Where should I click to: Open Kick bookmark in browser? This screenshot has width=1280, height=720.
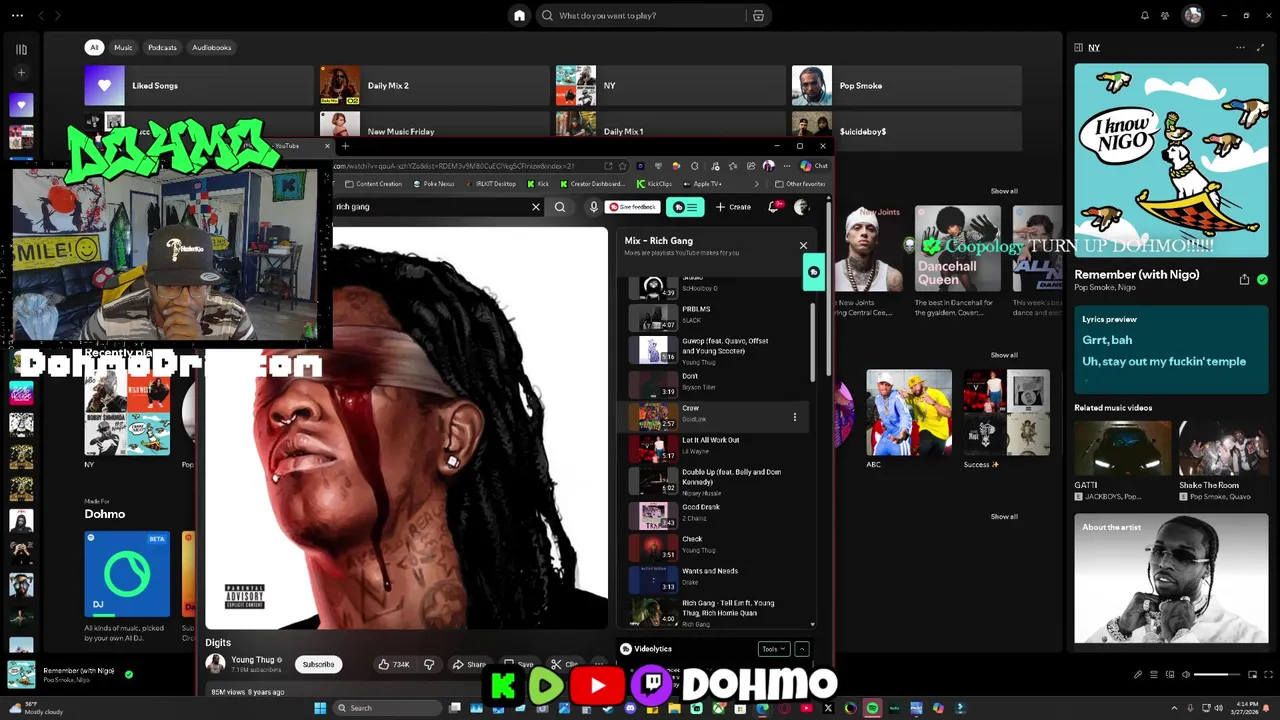coord(538,184)
